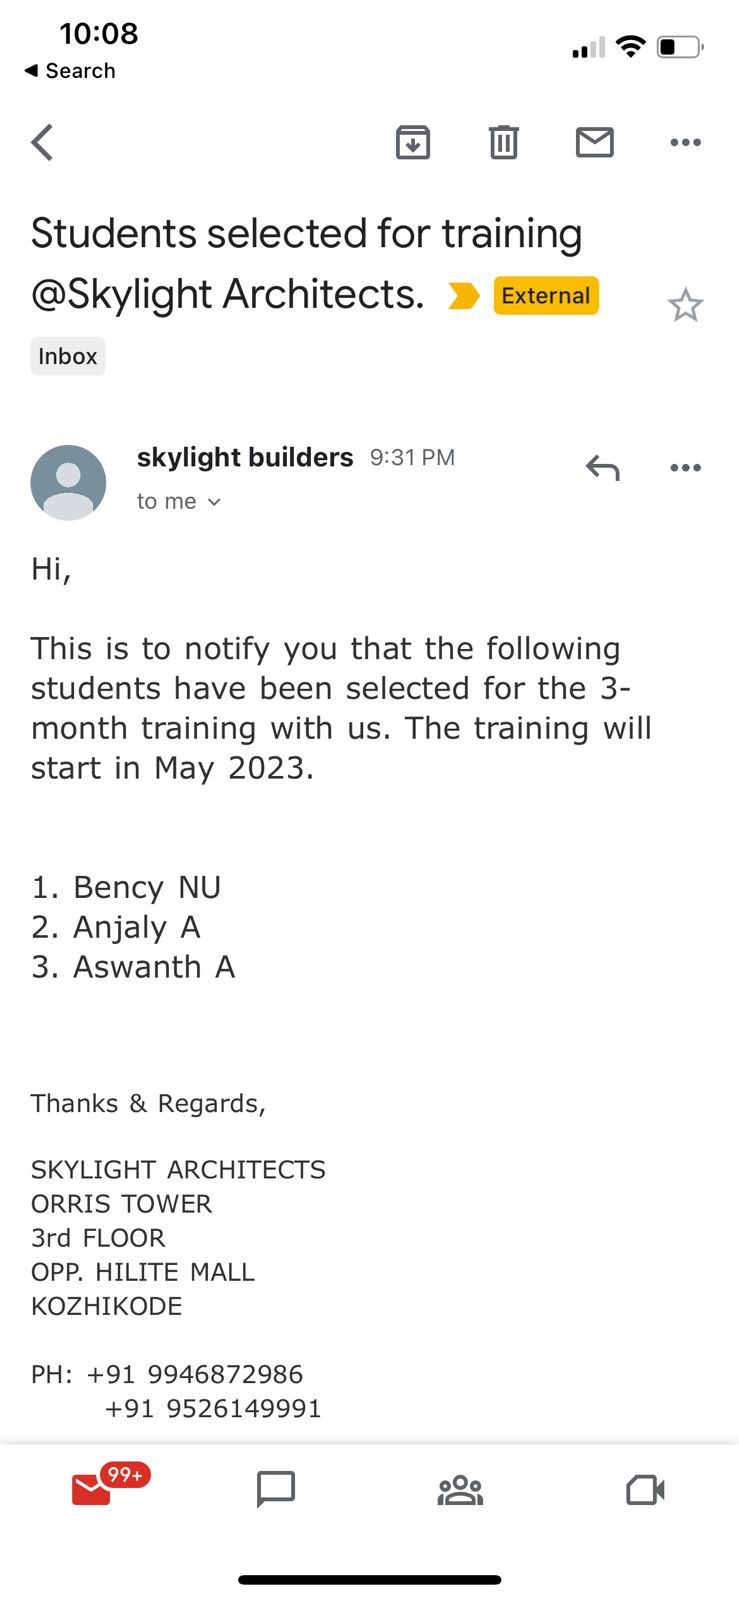Switch to the Chat tab

click(x=276, y=1489)
